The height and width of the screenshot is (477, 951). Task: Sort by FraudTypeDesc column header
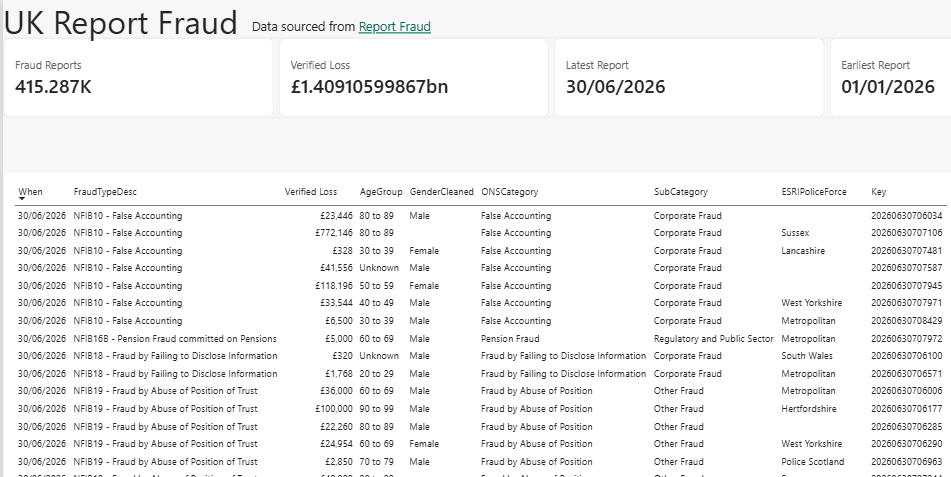pos(106,192)
